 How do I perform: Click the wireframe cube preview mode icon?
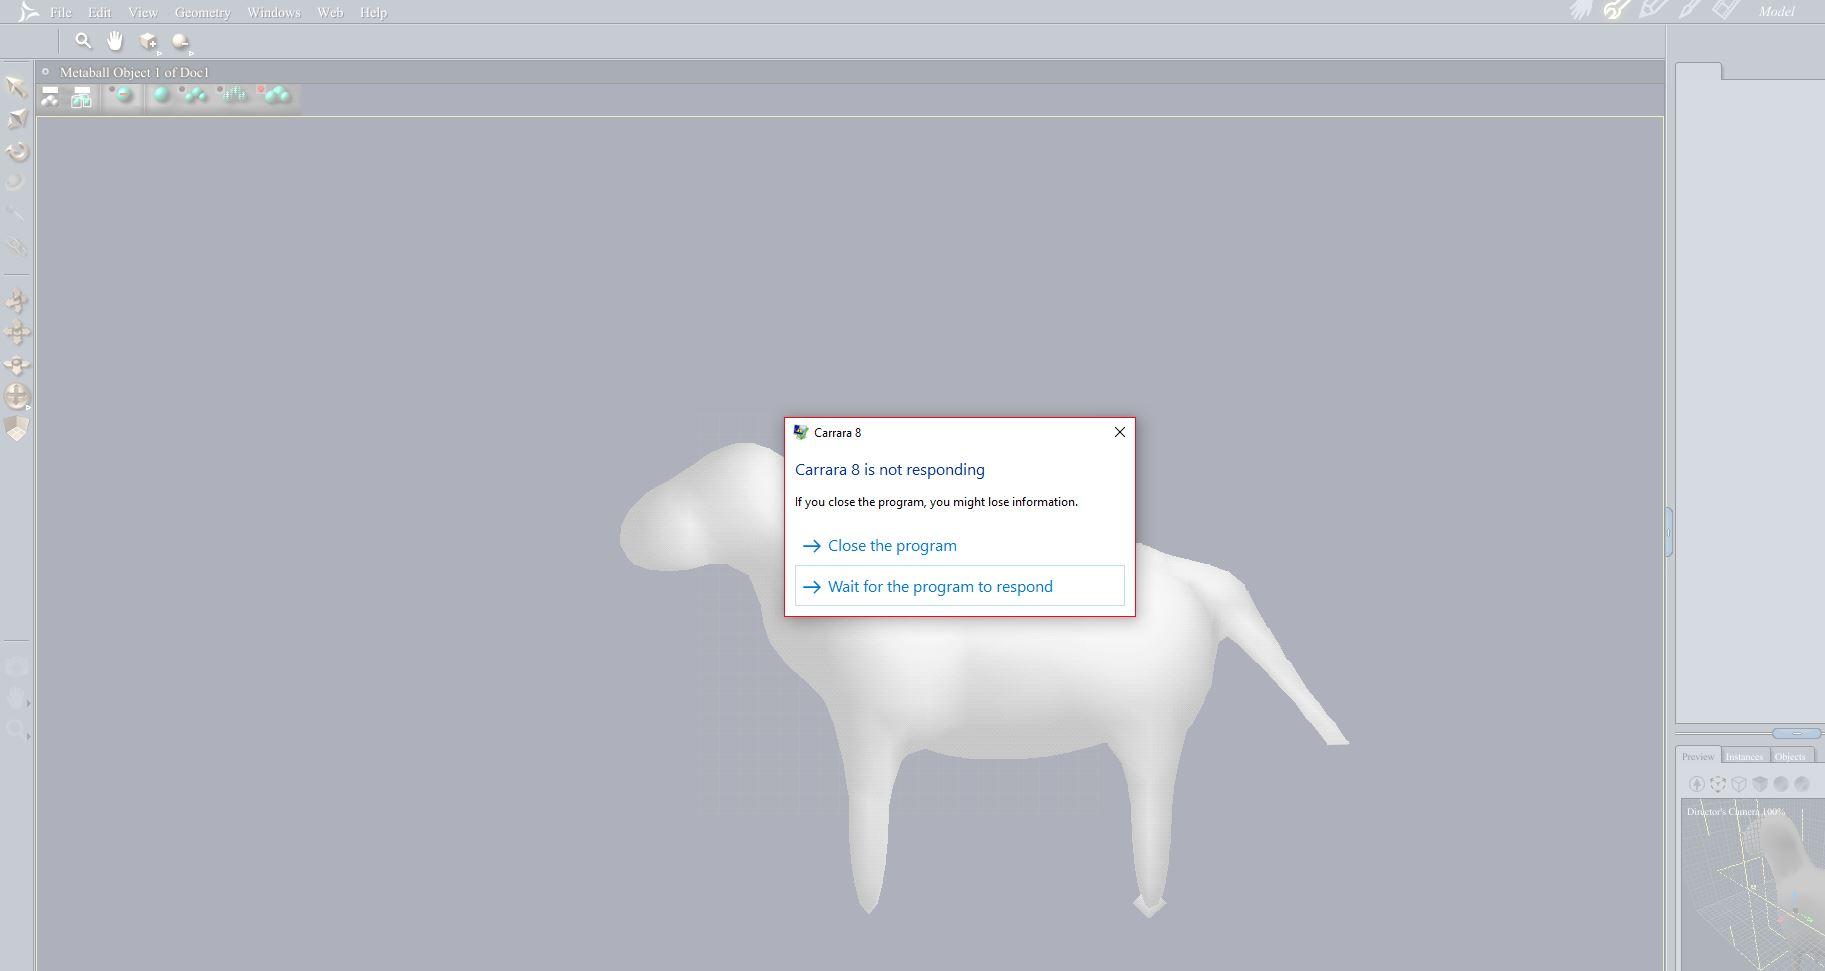point(1739,784)
